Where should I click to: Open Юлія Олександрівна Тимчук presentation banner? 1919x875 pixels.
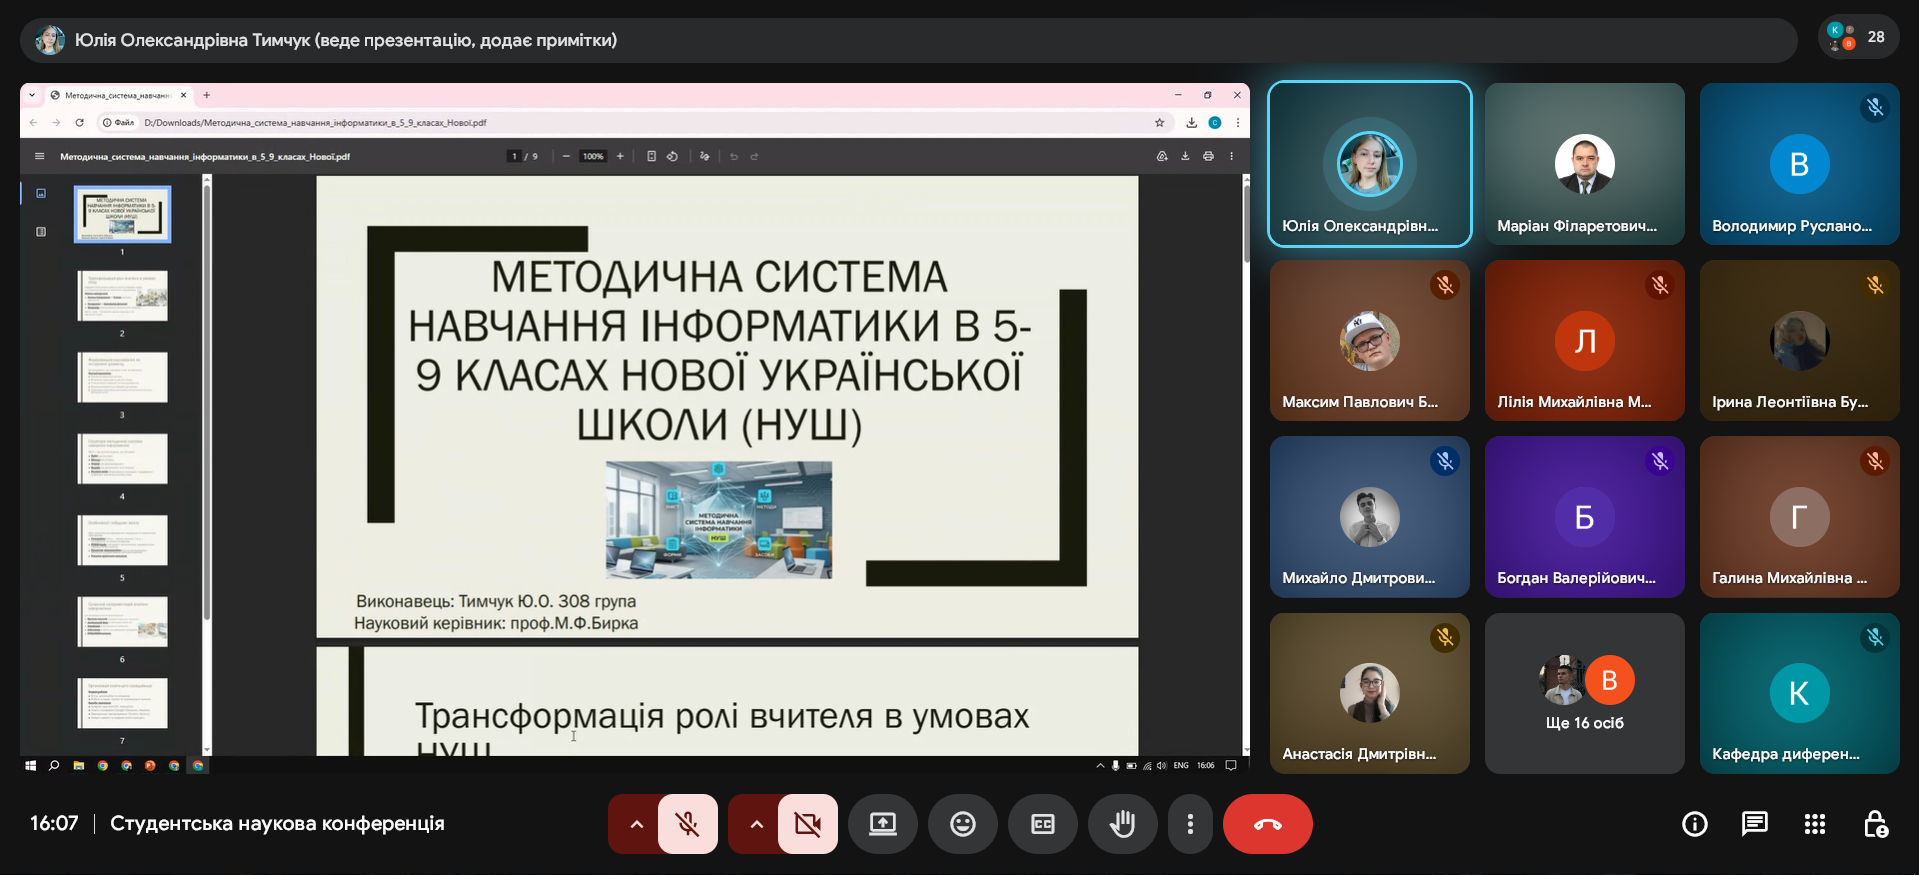908,40
